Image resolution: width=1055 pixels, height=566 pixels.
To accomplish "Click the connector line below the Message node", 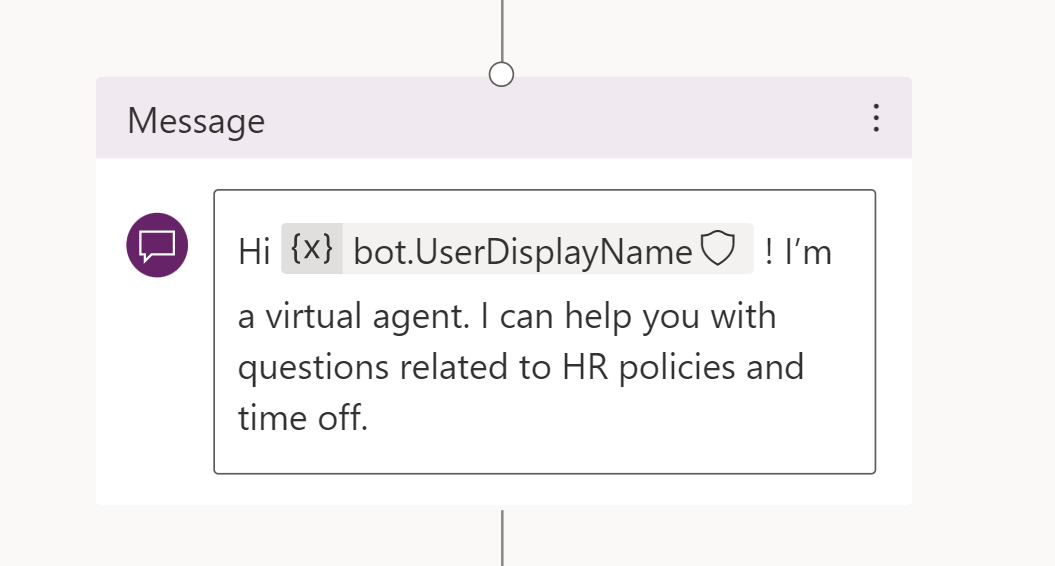I will tap(501, 538).
